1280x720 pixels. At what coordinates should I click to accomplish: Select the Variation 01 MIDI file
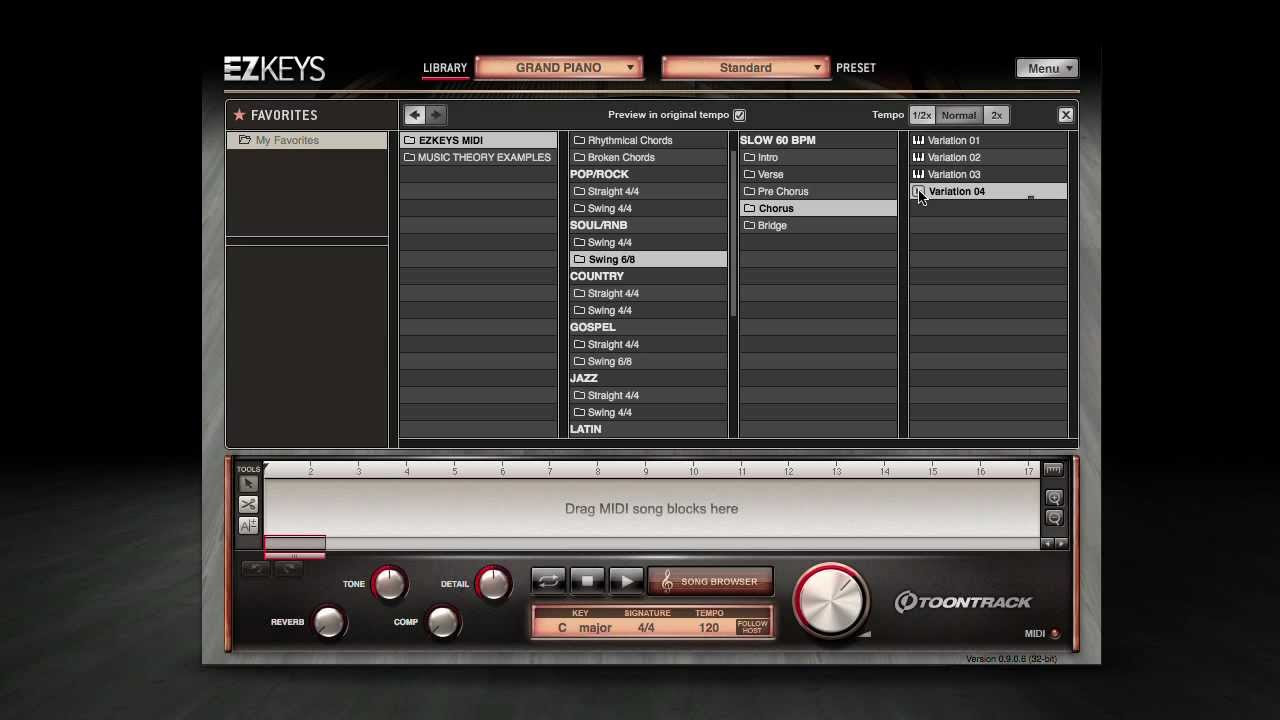(988, 140)
